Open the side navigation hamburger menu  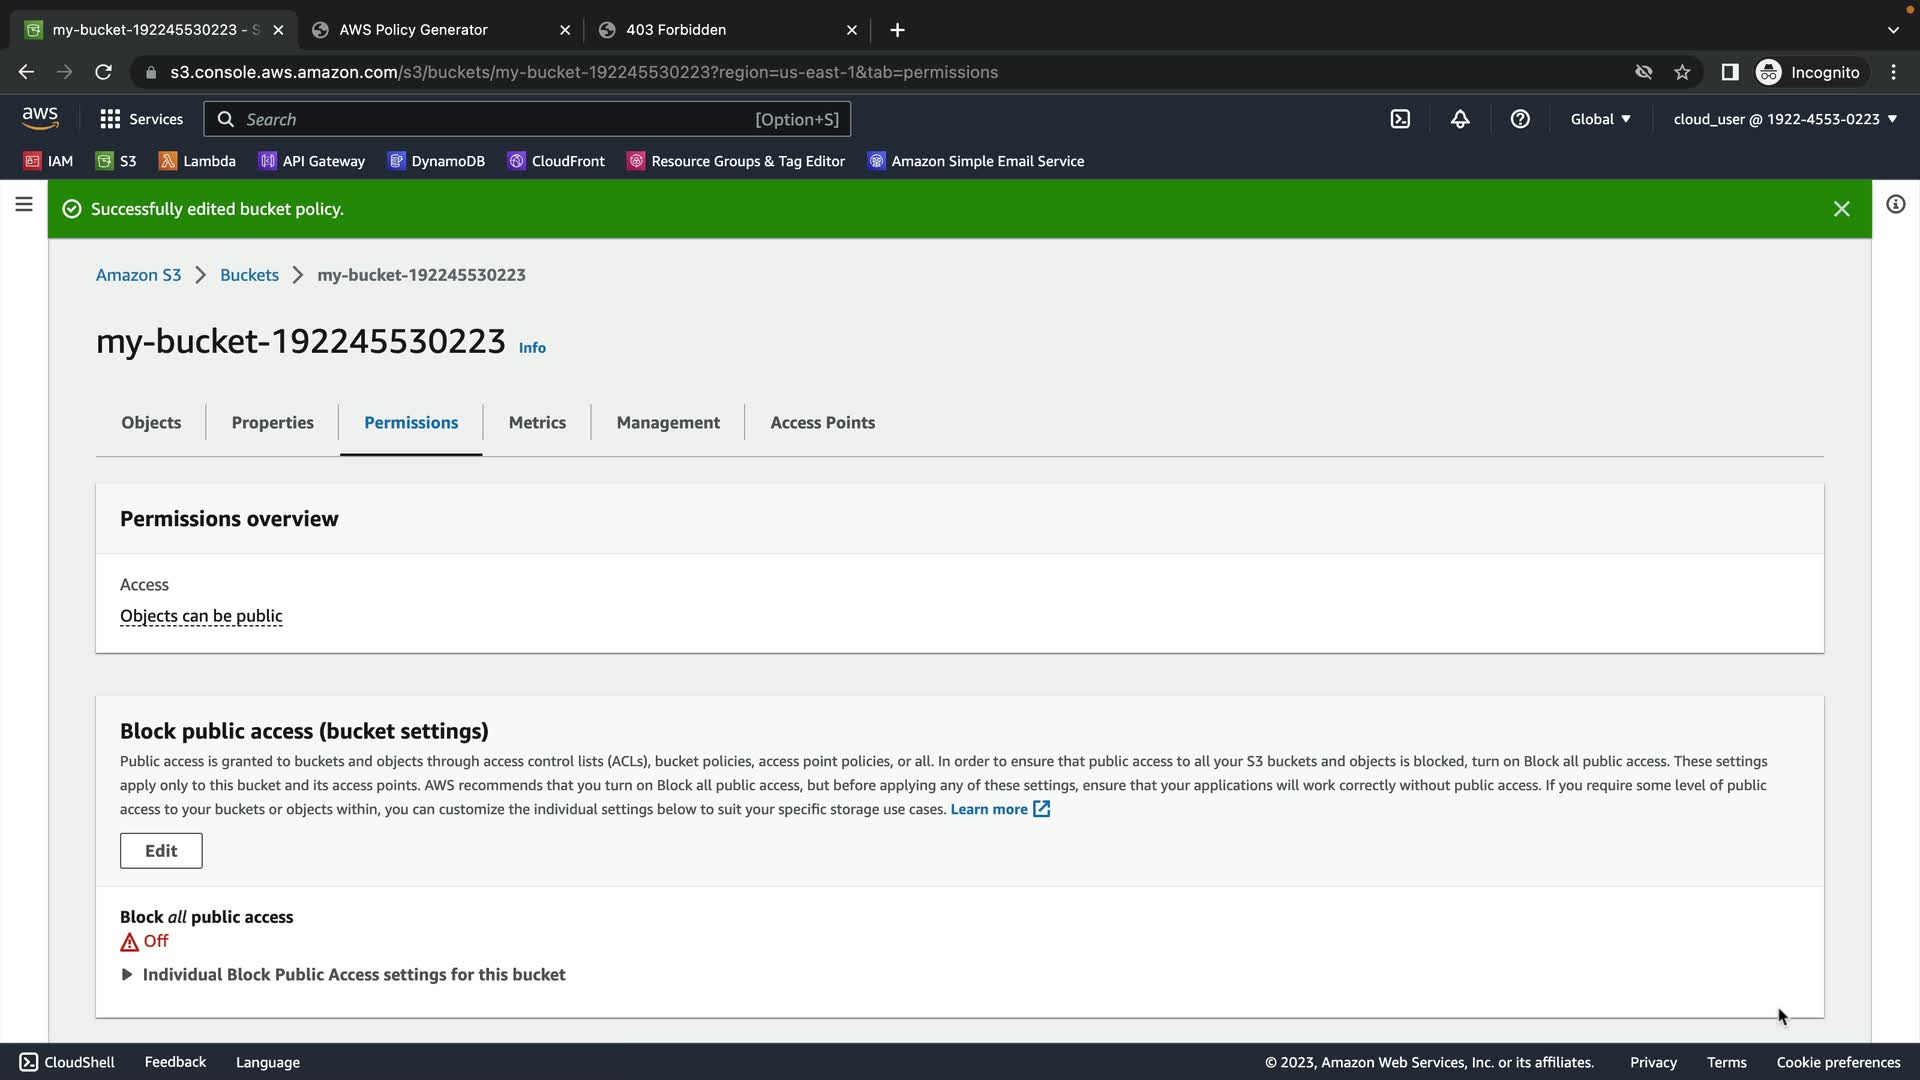point(24,205)
